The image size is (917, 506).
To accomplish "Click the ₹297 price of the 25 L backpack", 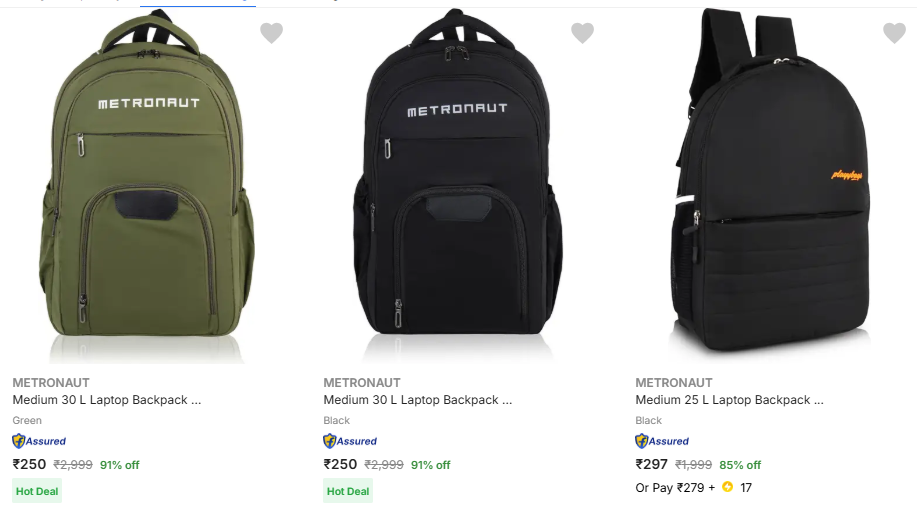I will point(652,464).
